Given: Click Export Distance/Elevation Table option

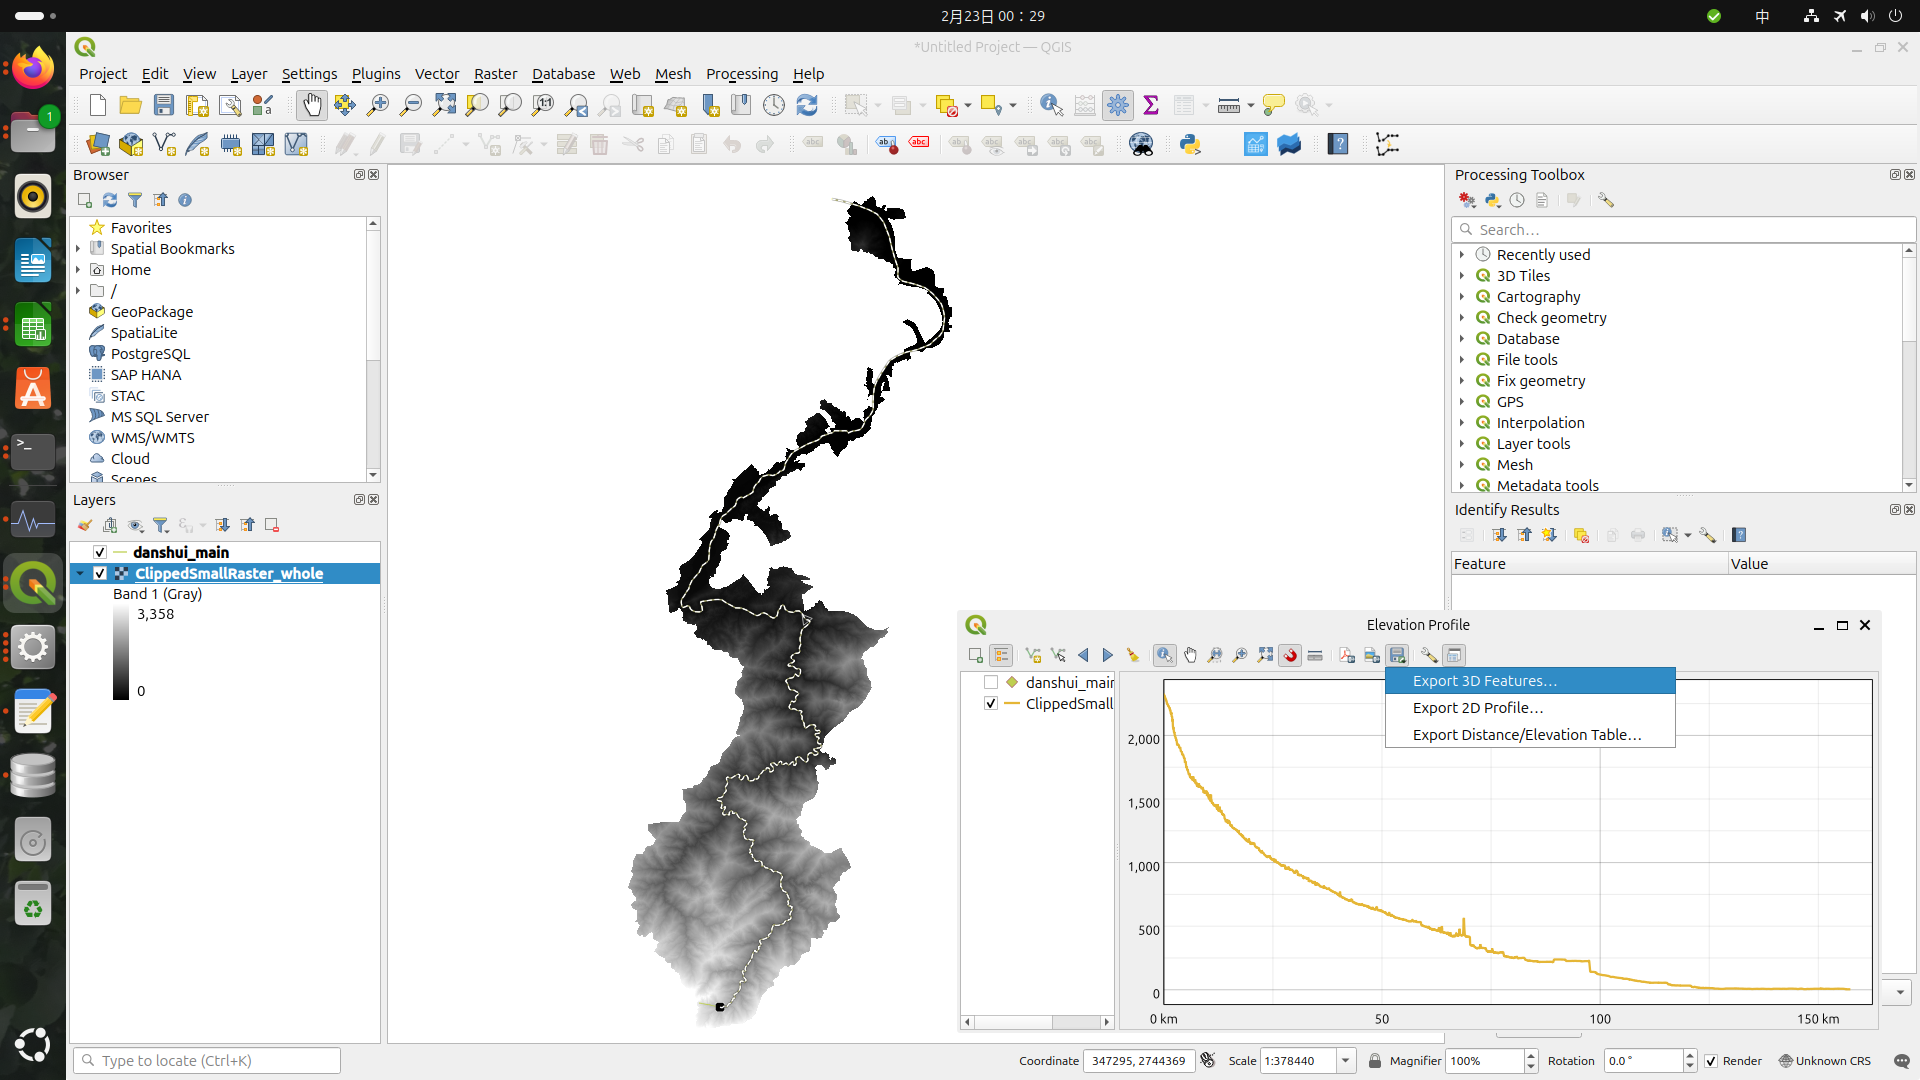Looking at the screenshot, I should 1526,735.
